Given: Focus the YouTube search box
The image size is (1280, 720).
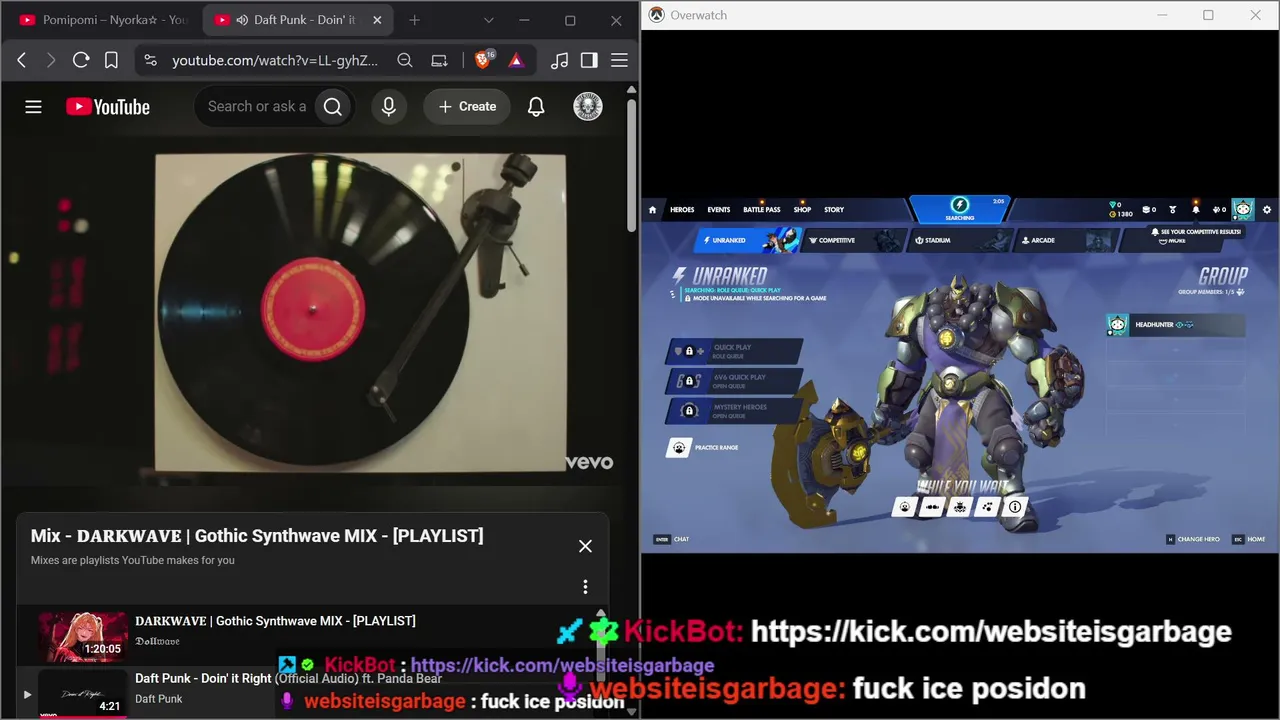Looking at the screenshot, I should tap(255, 106).
